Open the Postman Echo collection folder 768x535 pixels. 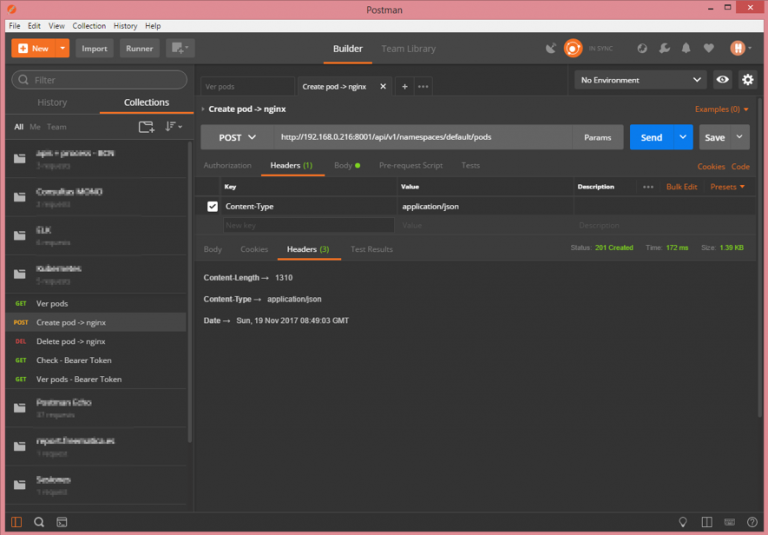coord(96,408)
